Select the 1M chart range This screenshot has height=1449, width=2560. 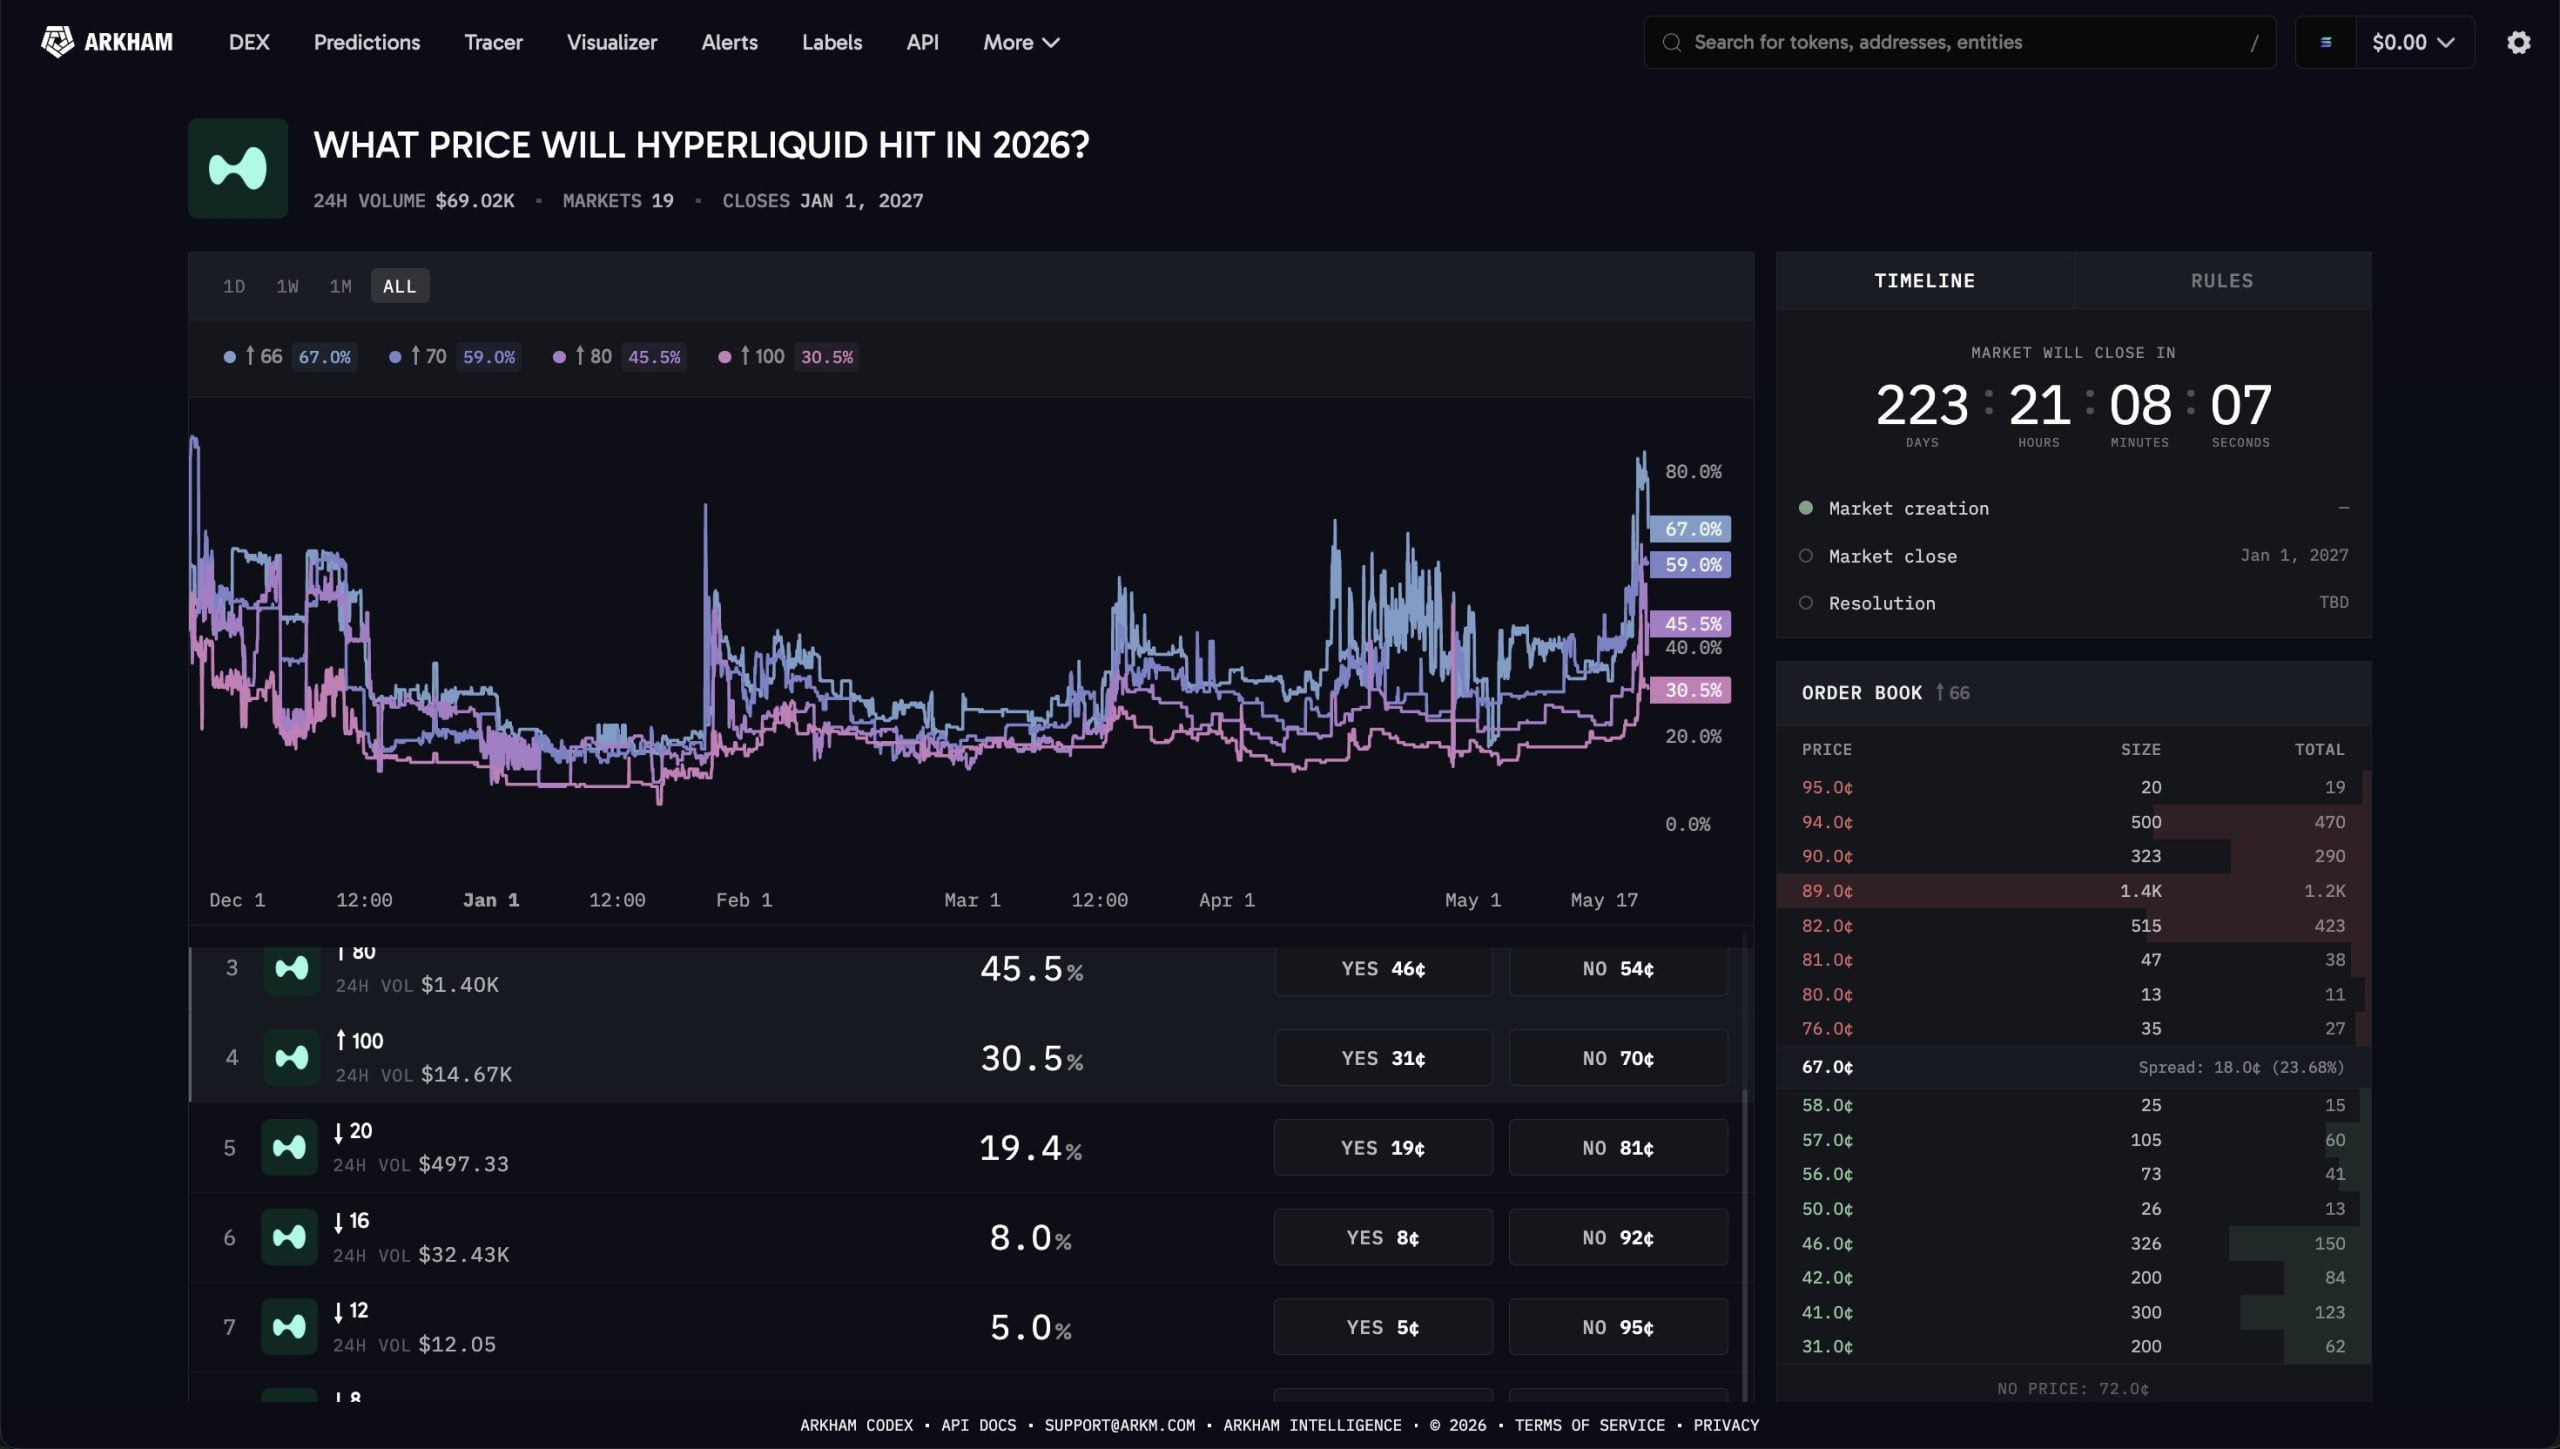340,286
